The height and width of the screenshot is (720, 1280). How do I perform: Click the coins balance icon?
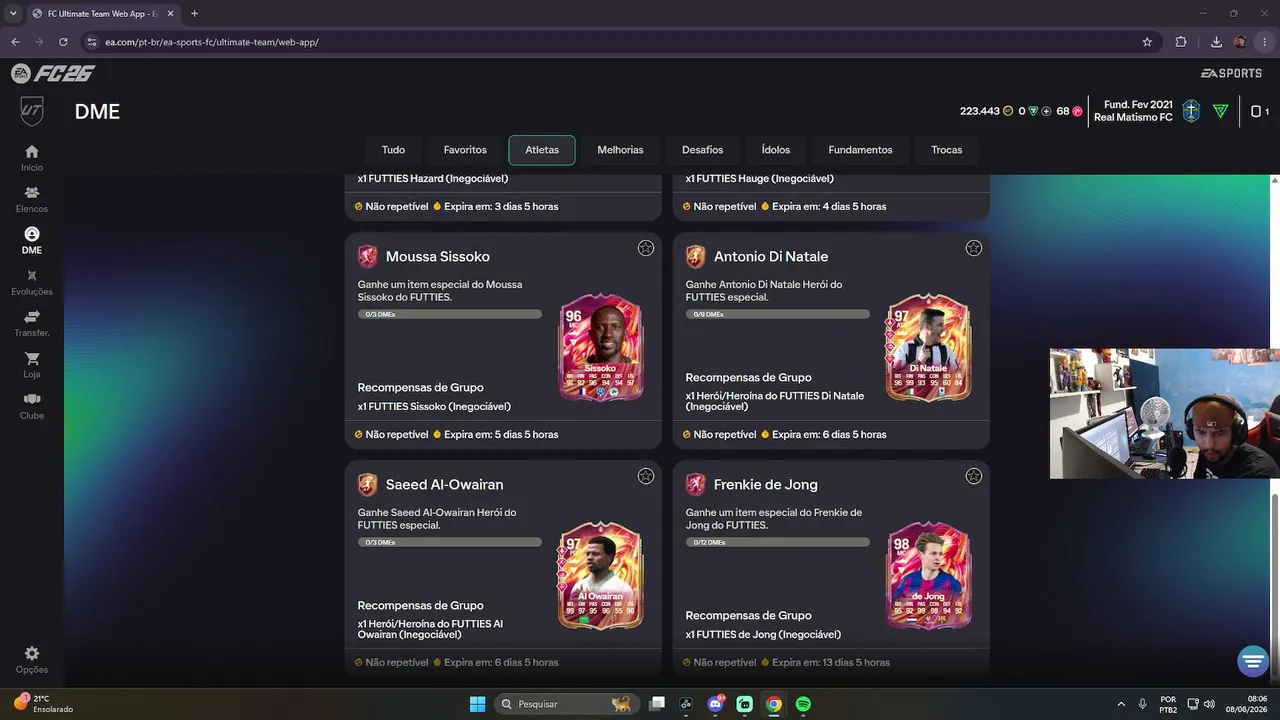[1008, 111]
